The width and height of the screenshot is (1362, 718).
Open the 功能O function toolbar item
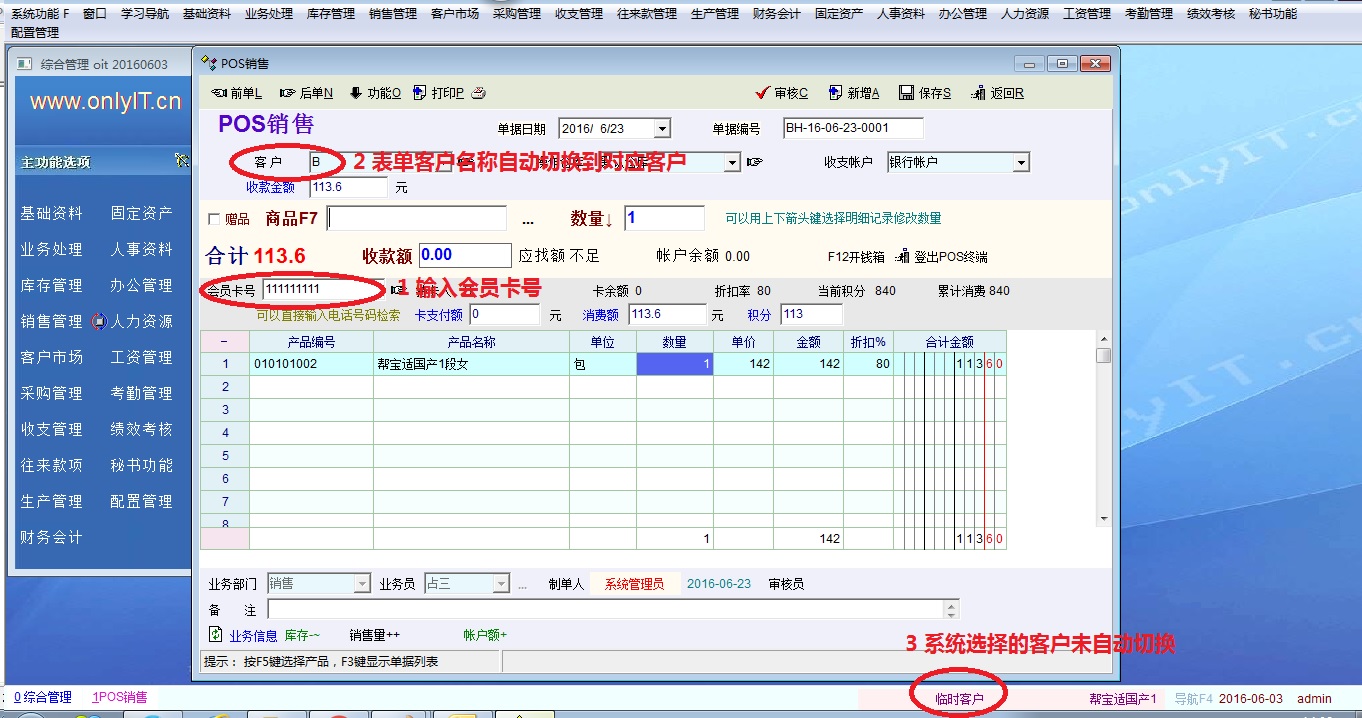click(x=355, y=94)
